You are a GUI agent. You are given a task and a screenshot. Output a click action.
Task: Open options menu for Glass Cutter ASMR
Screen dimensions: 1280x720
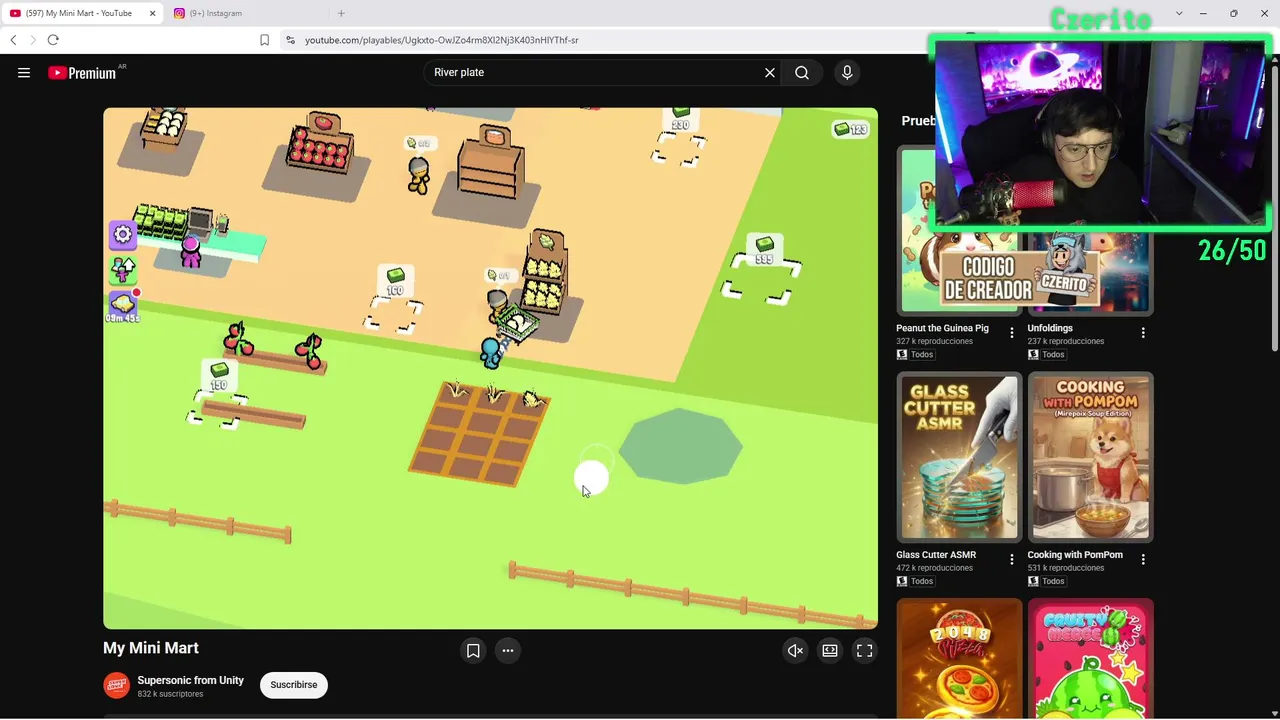click(x=1012, y=560)
